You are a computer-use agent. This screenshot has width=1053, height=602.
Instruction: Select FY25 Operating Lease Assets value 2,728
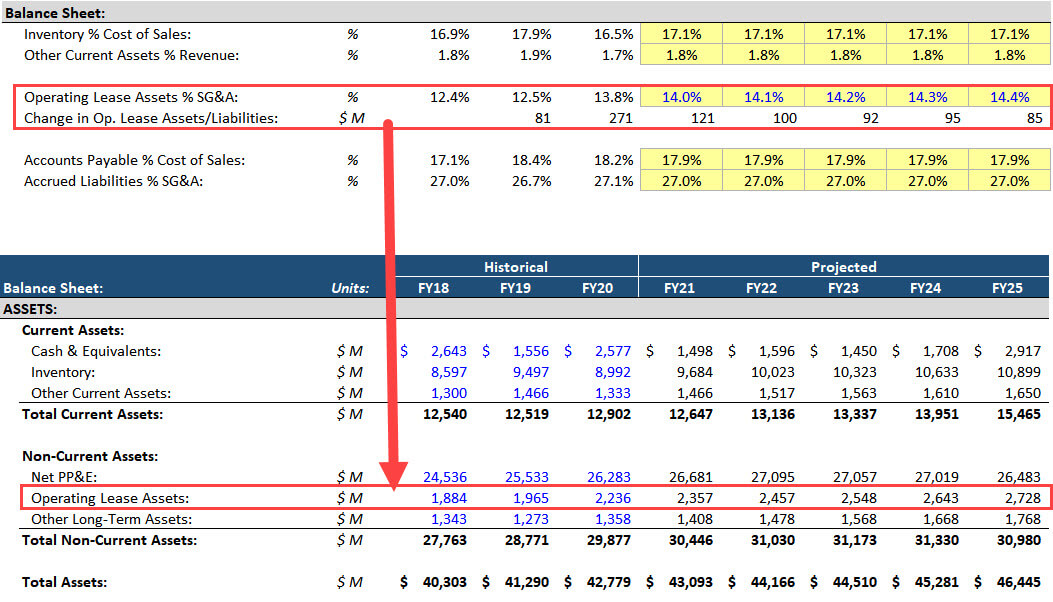[1023, 499]
